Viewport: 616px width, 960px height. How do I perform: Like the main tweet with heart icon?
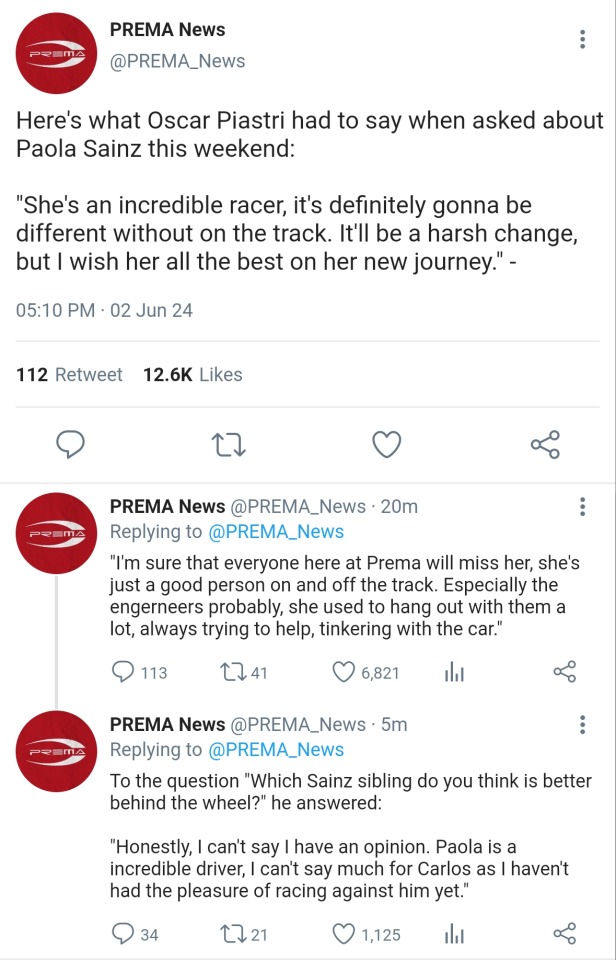point(387,444)
